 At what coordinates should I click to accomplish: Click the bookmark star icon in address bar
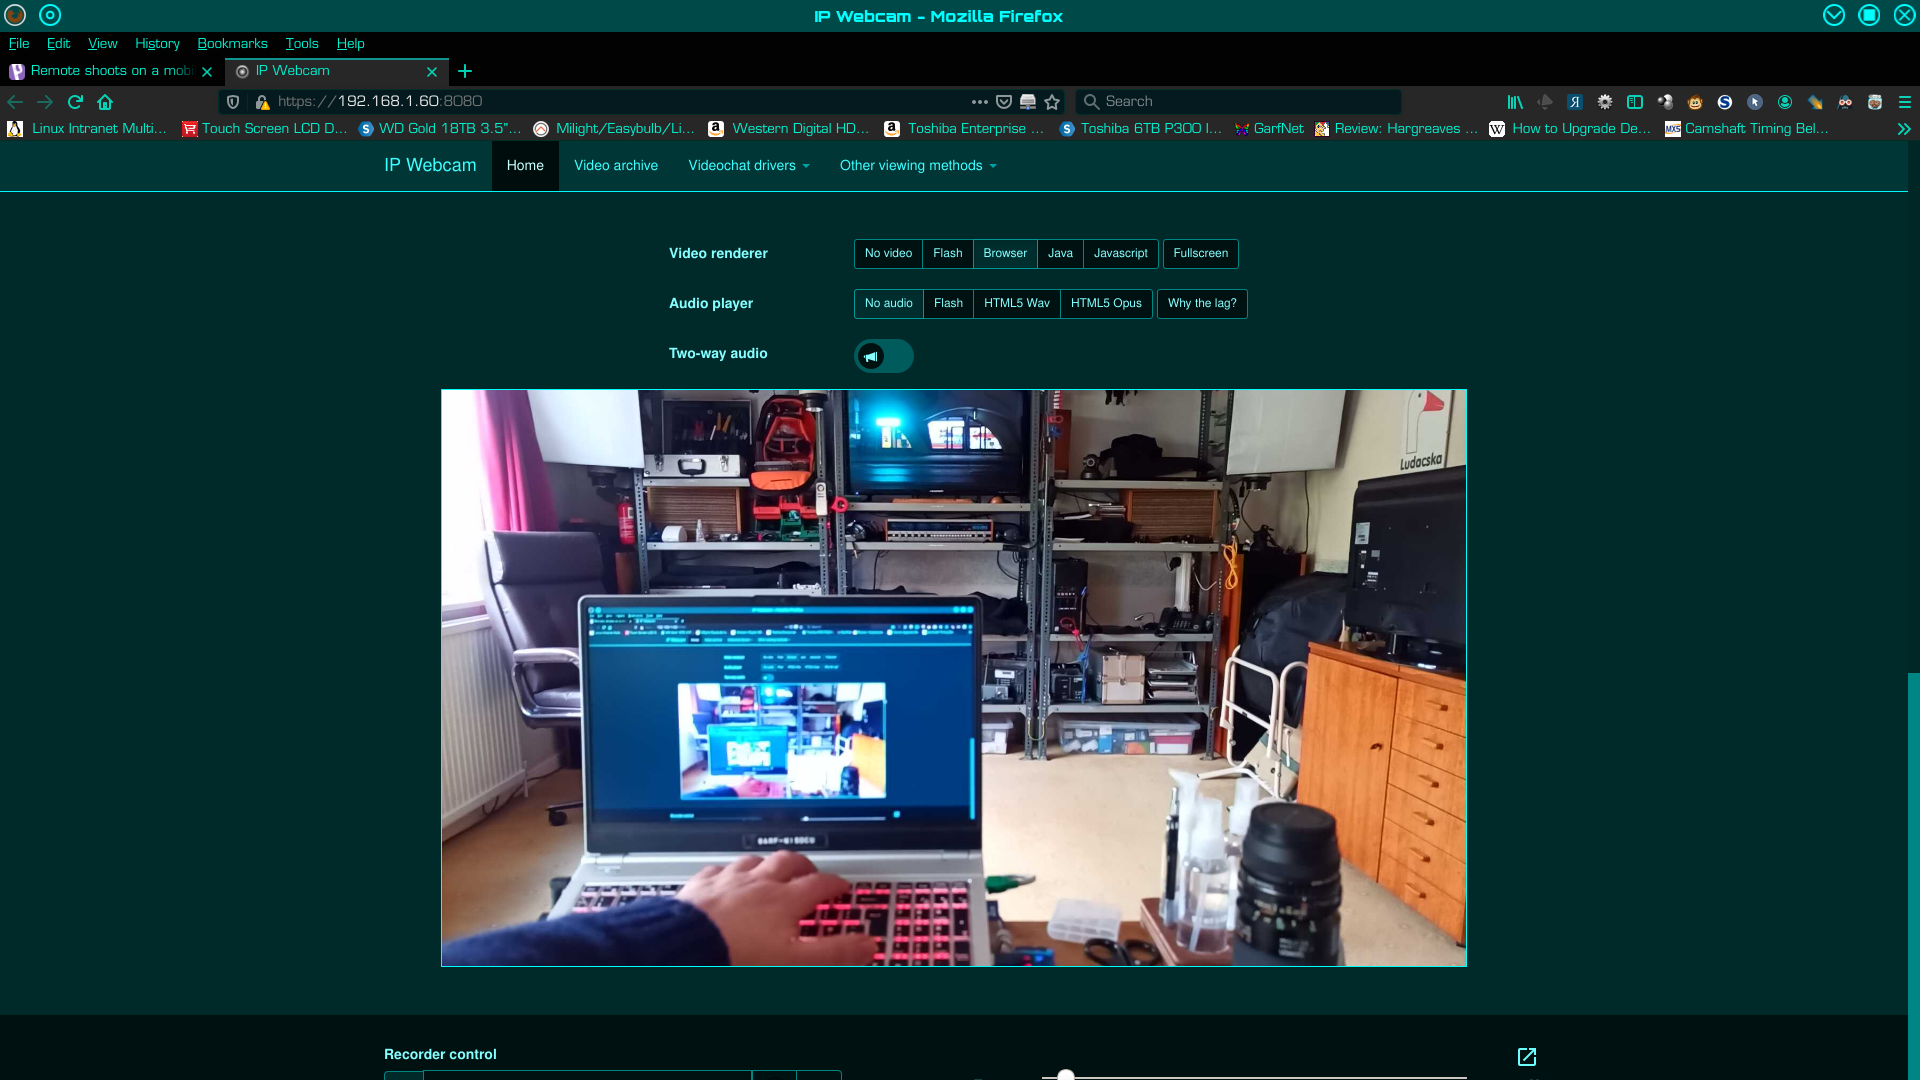coord(1052,102)
